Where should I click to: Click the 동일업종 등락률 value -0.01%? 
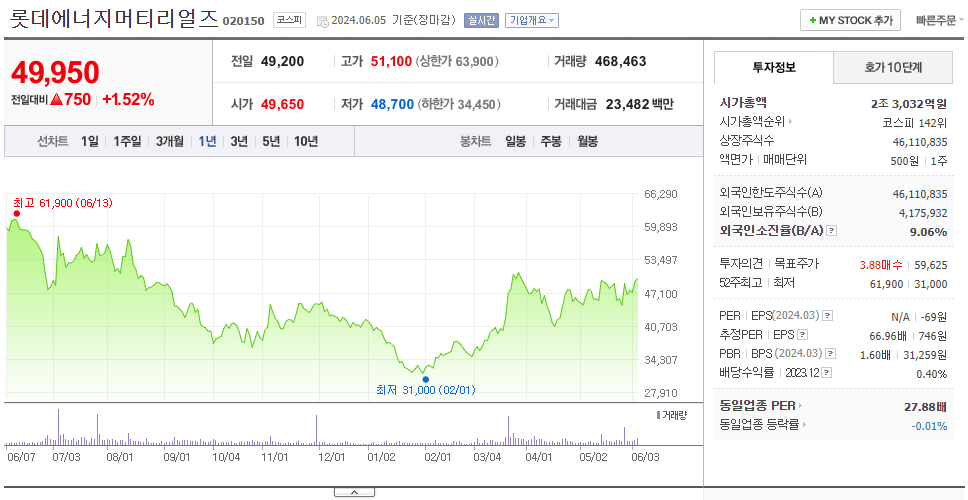pyautogui.click(x=929, y=425)
